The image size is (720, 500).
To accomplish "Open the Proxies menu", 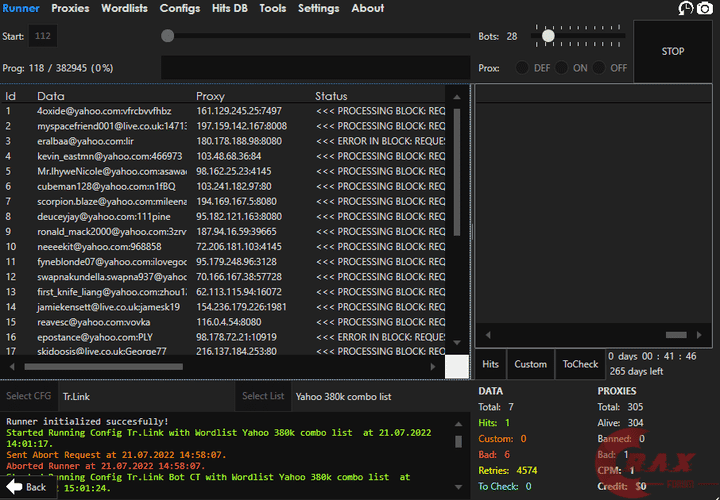I will coord(70,8).
